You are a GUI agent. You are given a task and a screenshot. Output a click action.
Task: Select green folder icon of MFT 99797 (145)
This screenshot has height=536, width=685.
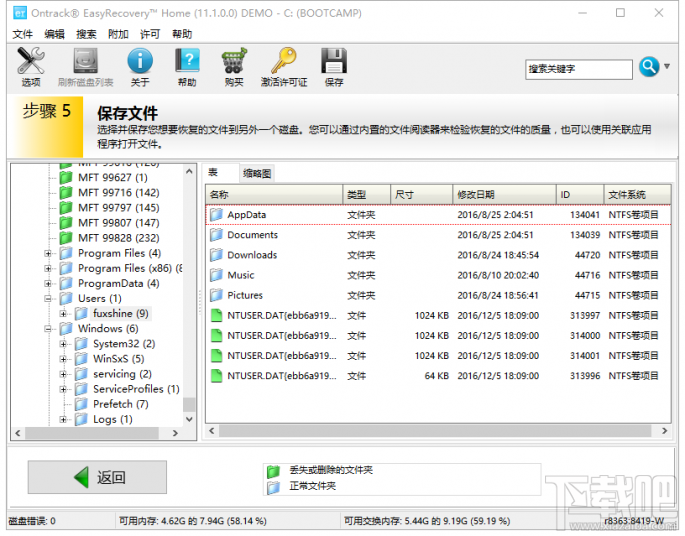[66, 207]
